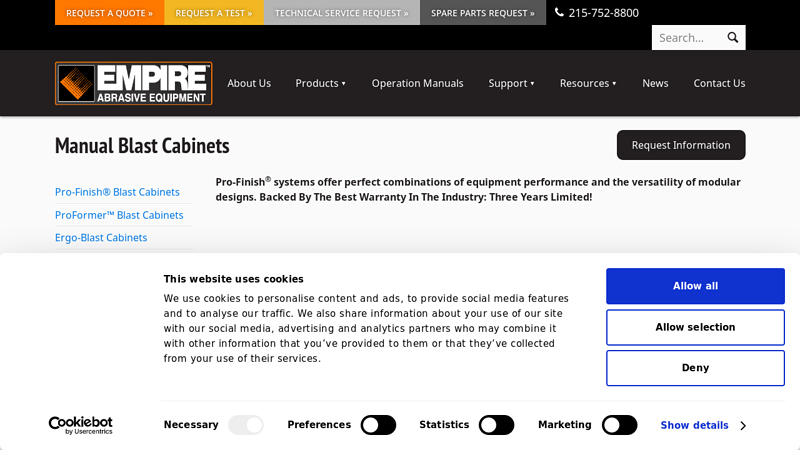Click the Deny cookies button
This screenshot has height=450, width=800.
695,368
